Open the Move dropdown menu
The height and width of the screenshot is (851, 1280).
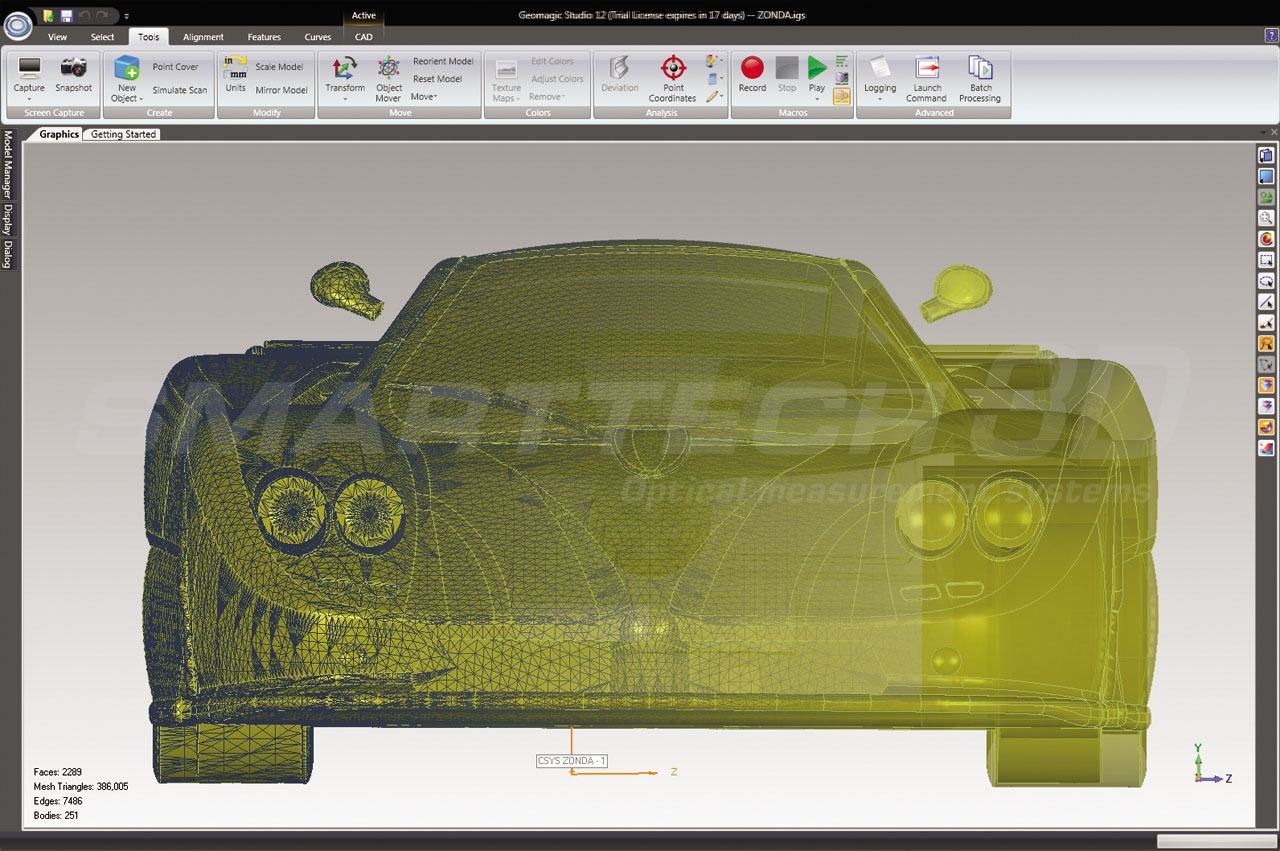click(x=424, y=97)
